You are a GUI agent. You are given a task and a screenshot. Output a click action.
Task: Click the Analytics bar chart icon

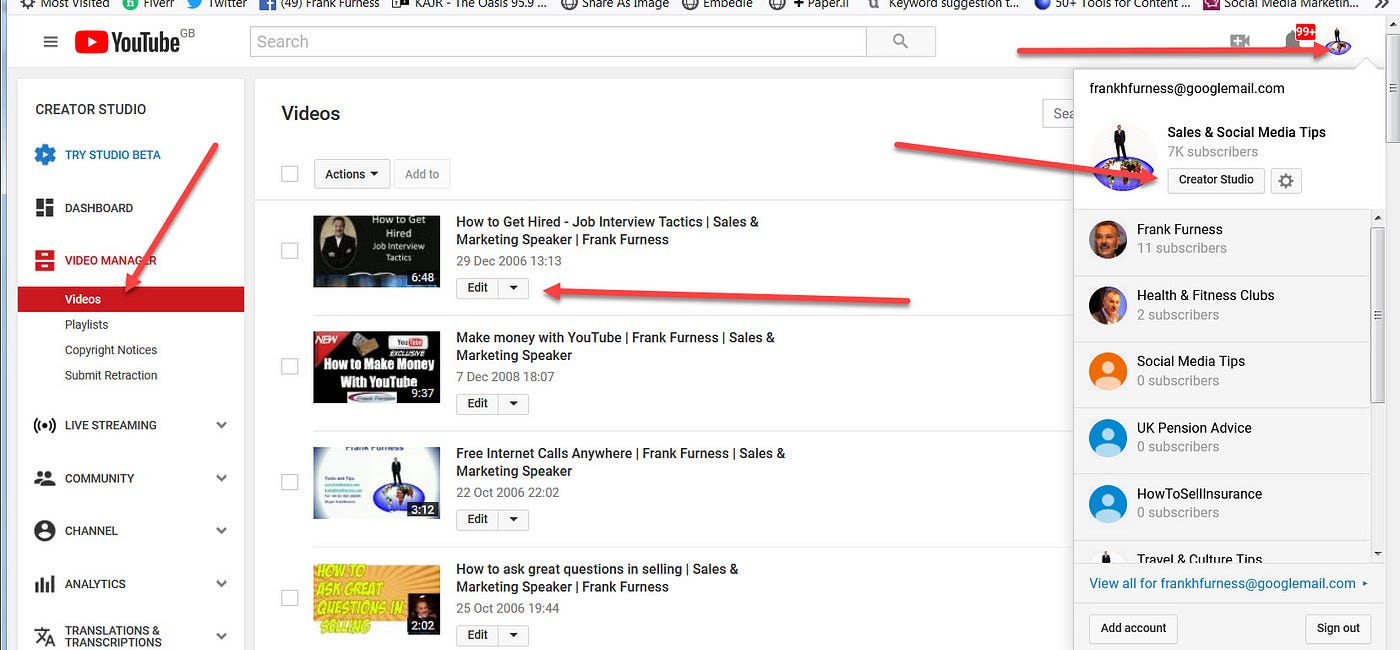[x=45, y=584]
